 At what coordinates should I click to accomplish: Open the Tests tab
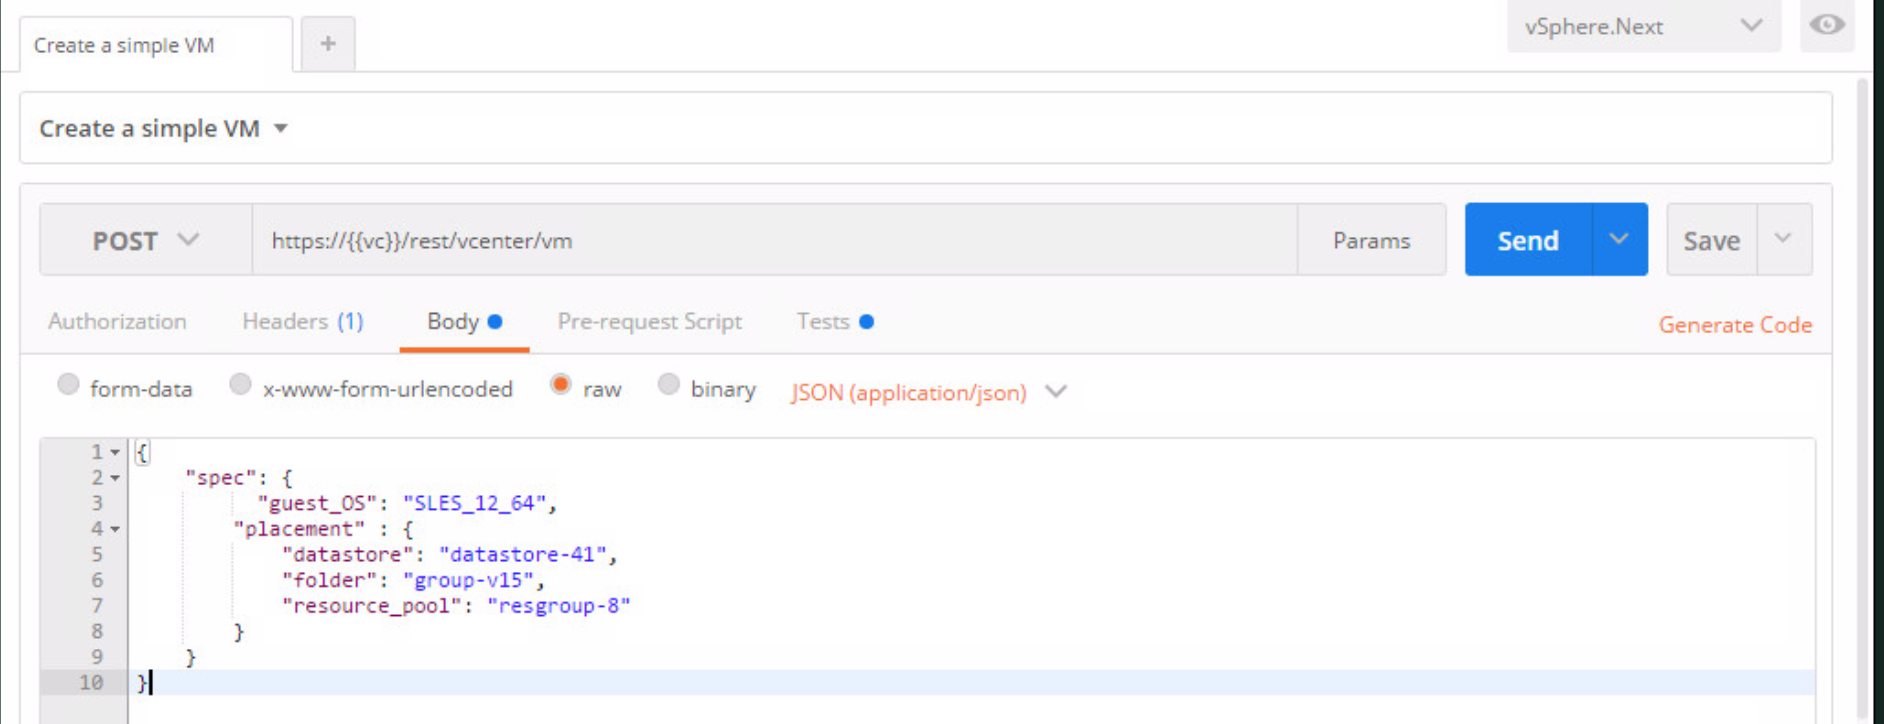835,321
